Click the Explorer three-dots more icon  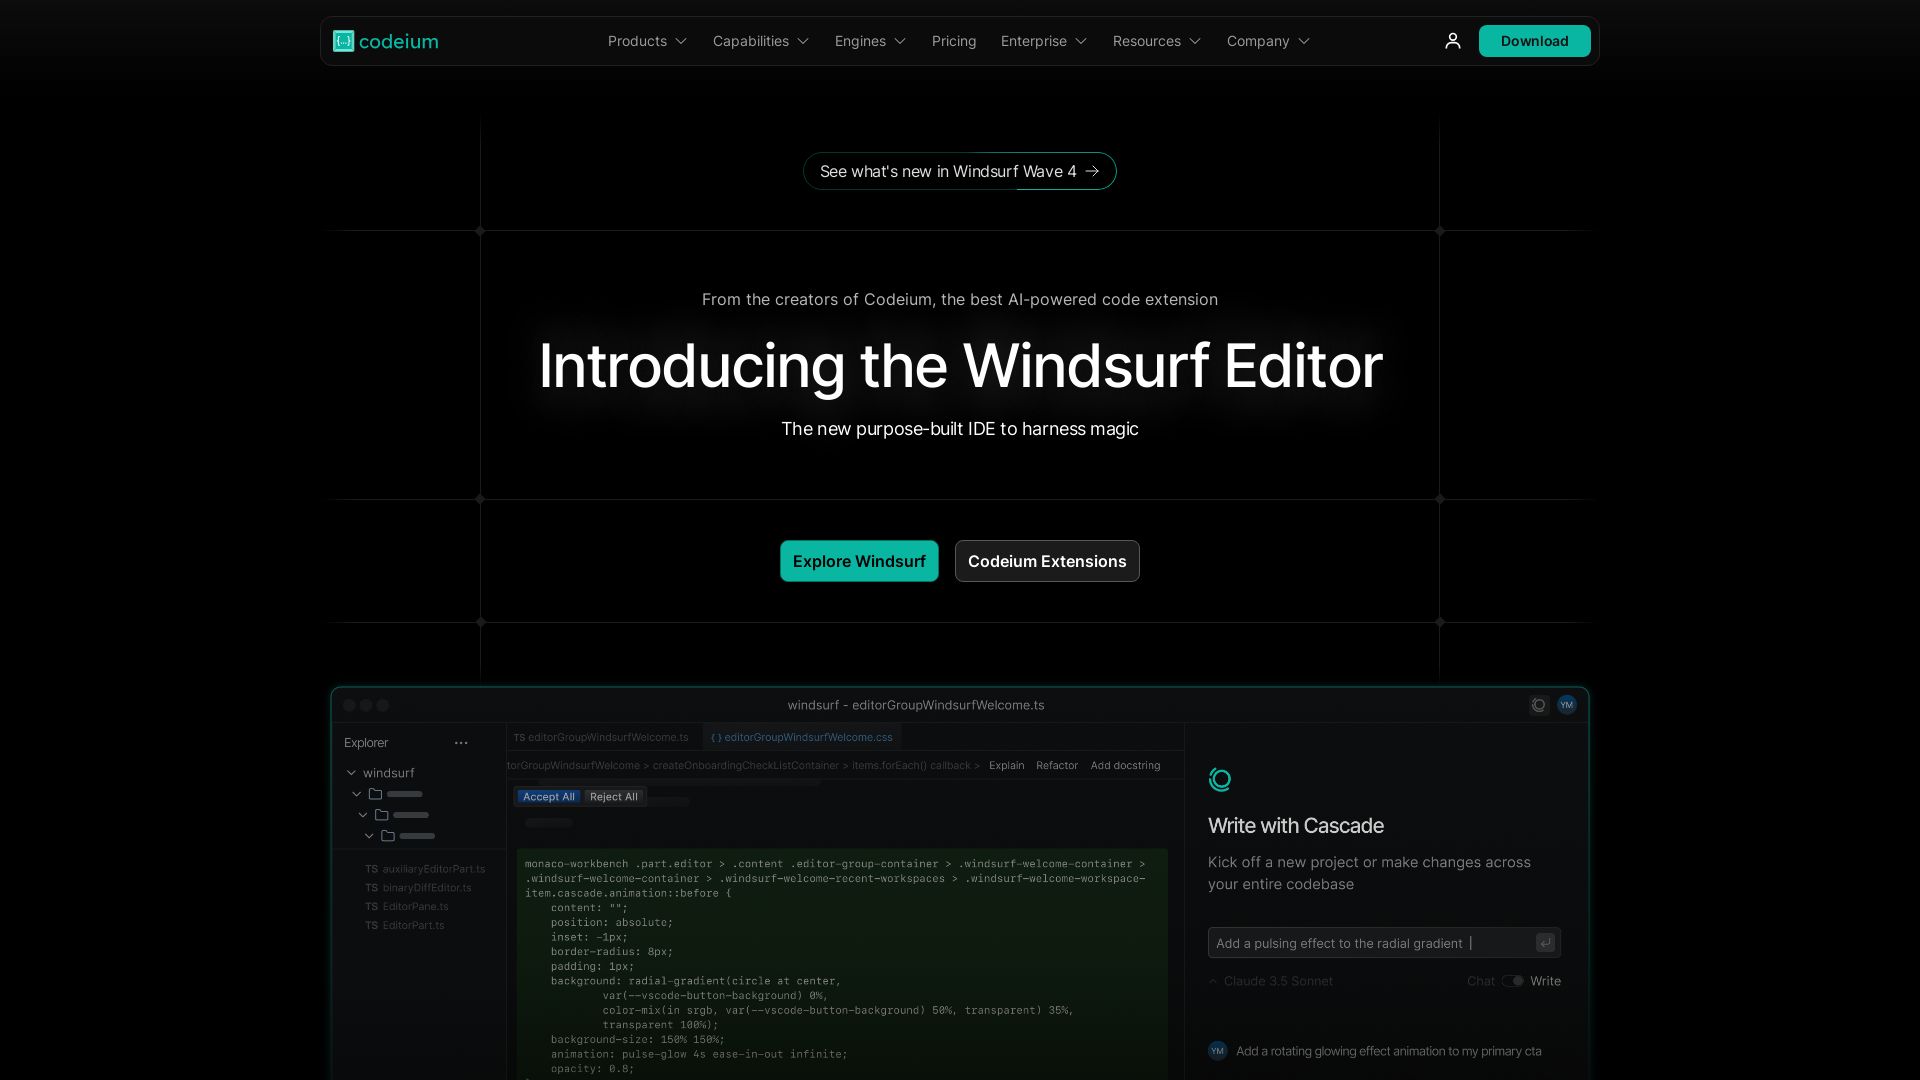[x=461, y=743]
